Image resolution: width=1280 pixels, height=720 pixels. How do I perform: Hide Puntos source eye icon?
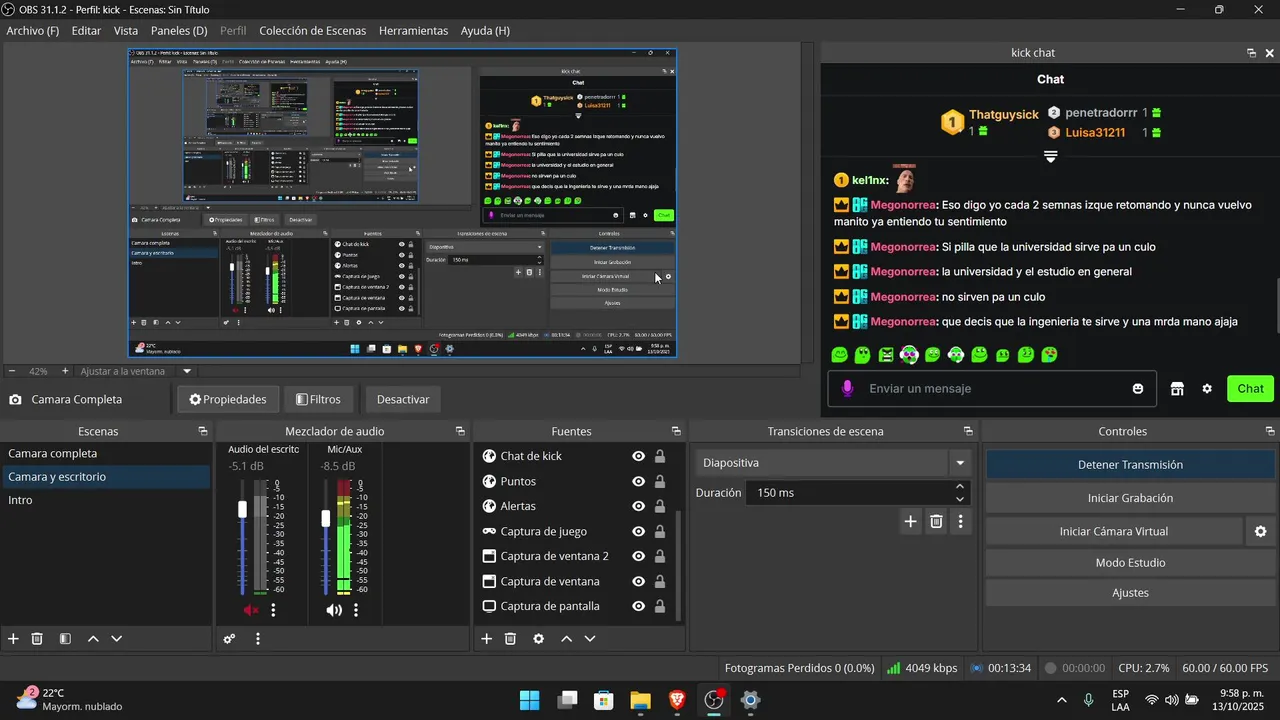(638, 481)
